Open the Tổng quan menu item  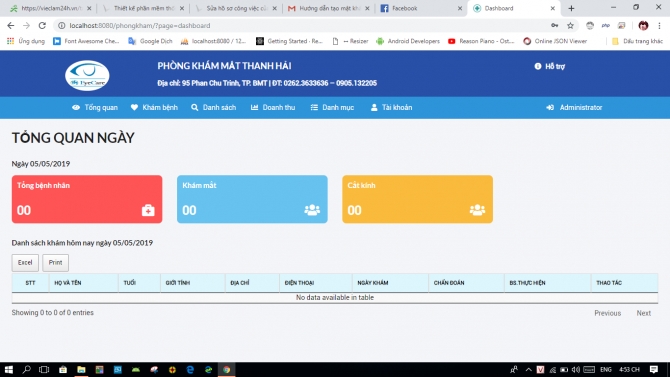pos(95,107)
